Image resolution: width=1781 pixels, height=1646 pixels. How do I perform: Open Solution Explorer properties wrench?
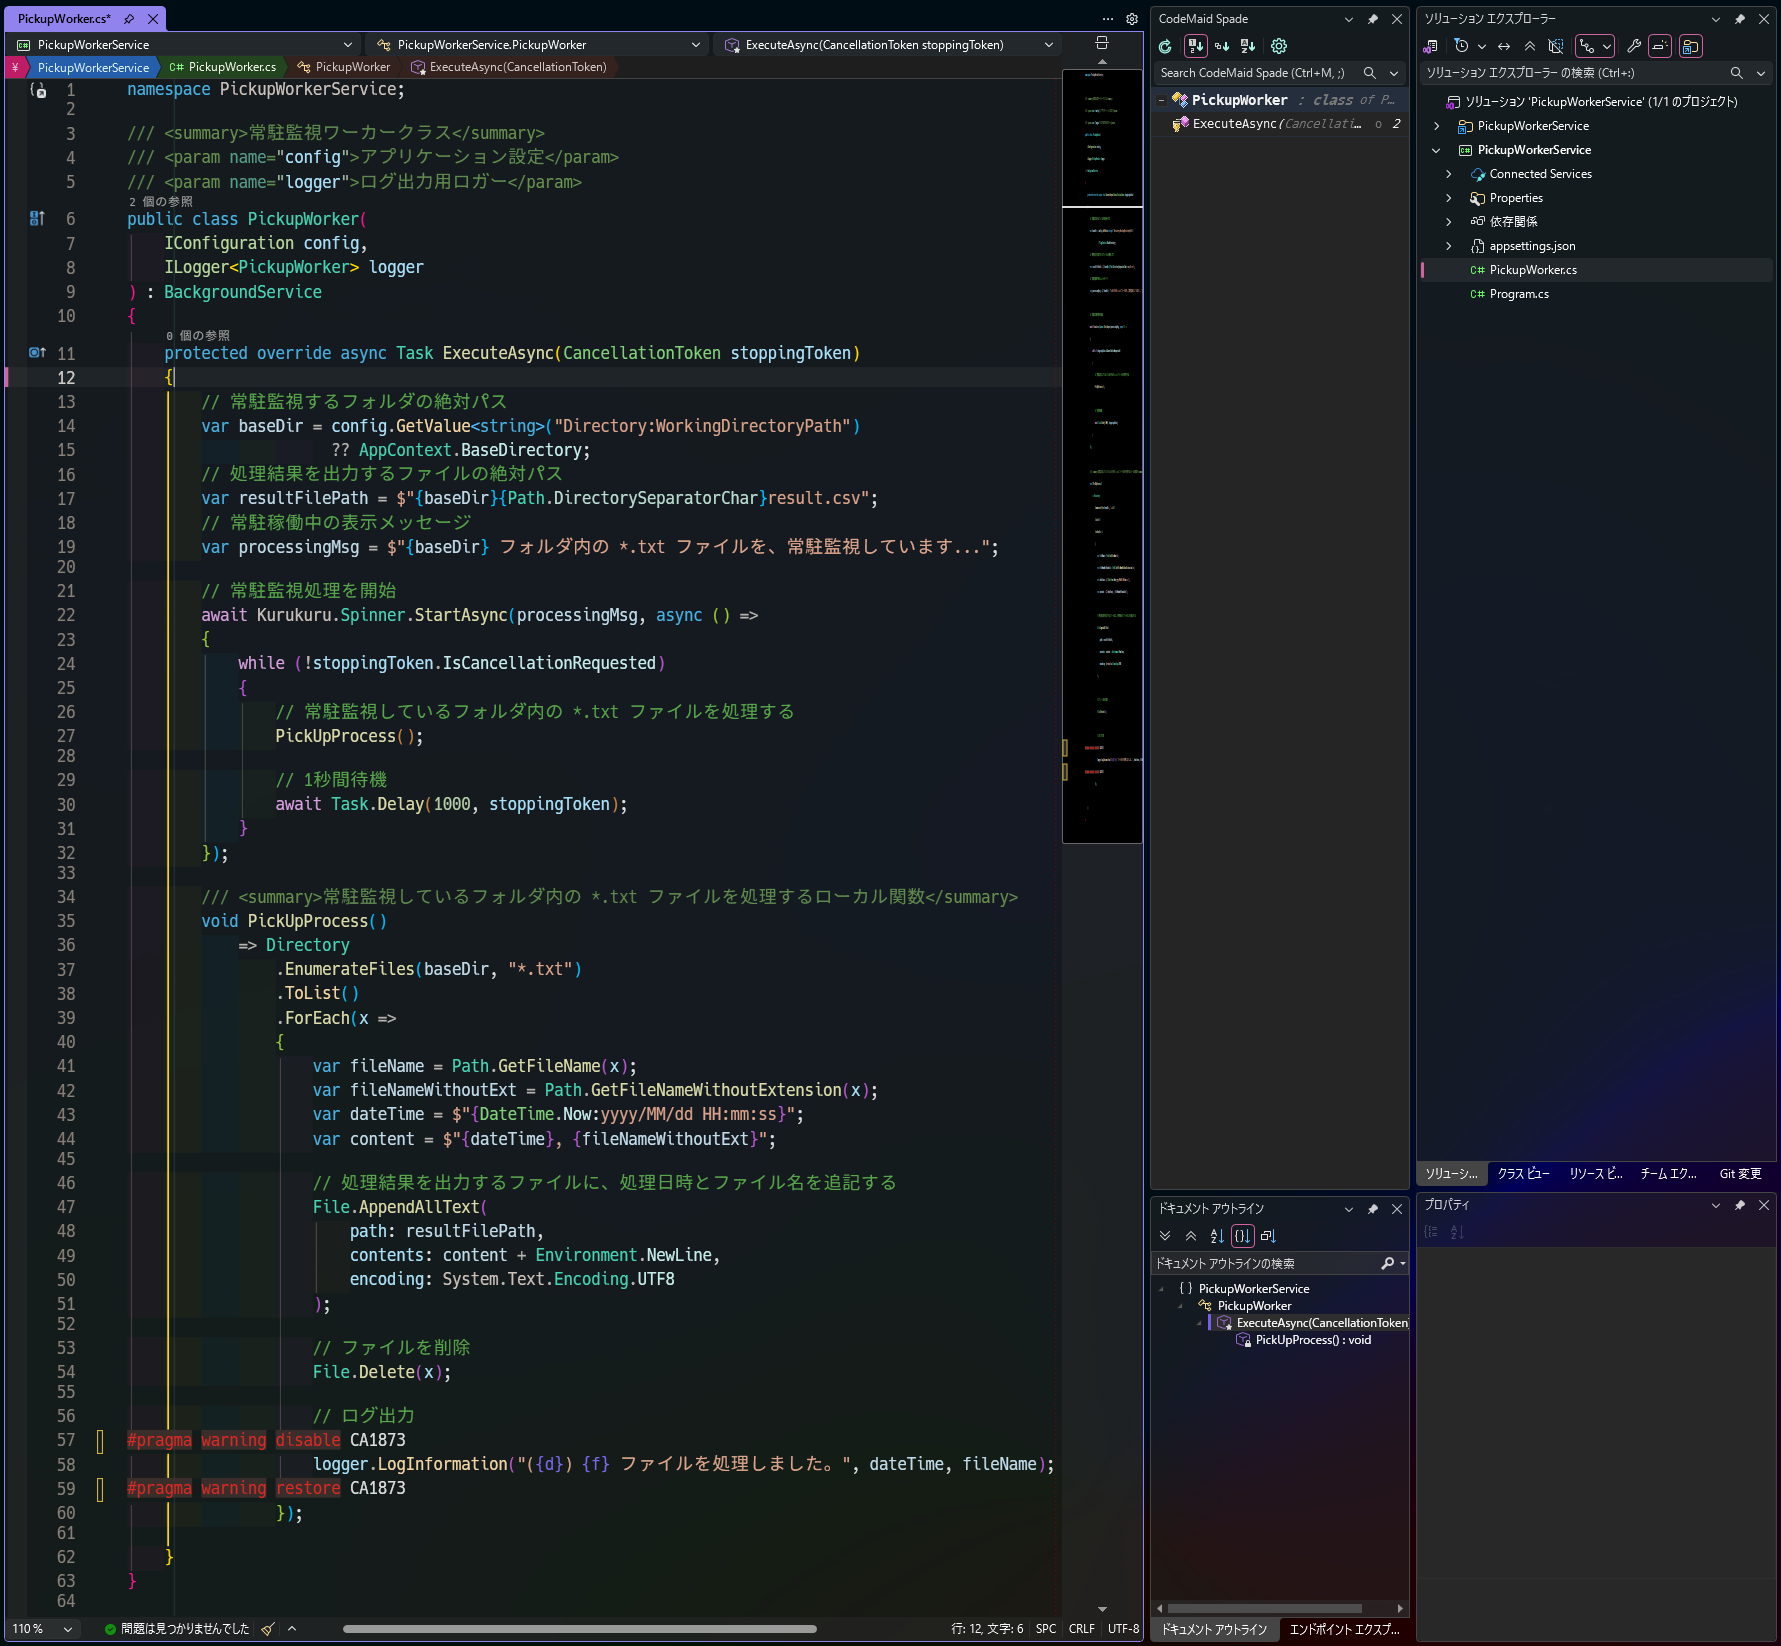[1634, 46]
